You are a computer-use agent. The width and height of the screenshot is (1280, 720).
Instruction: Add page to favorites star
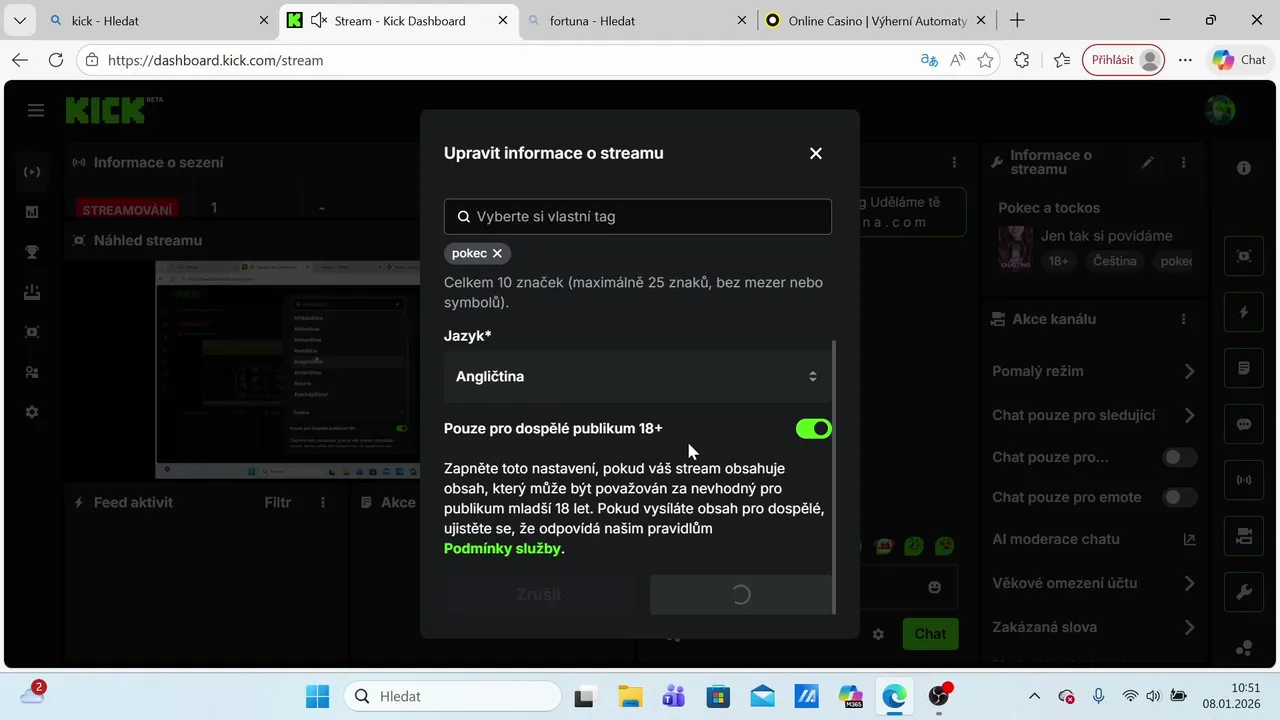point(986,60)
